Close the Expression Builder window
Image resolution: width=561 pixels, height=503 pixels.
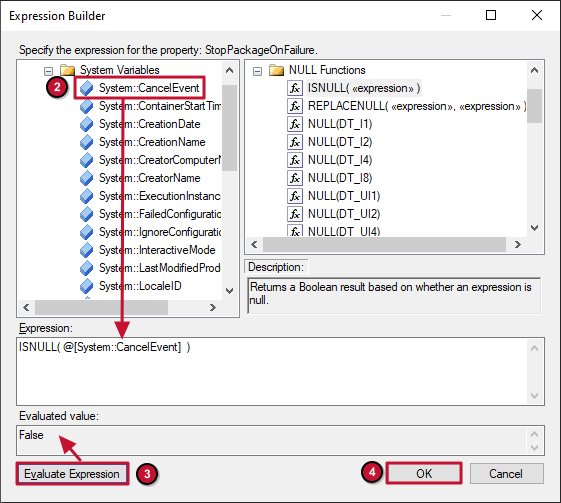[x=537, y=15]
